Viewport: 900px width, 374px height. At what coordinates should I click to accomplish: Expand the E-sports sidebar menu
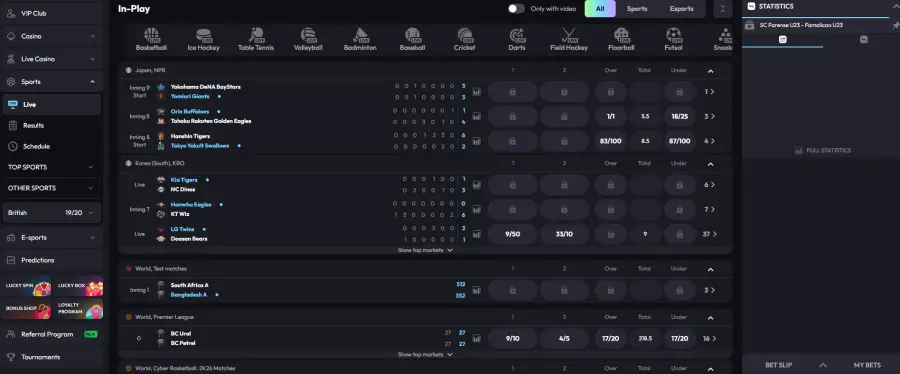(52, 237)
